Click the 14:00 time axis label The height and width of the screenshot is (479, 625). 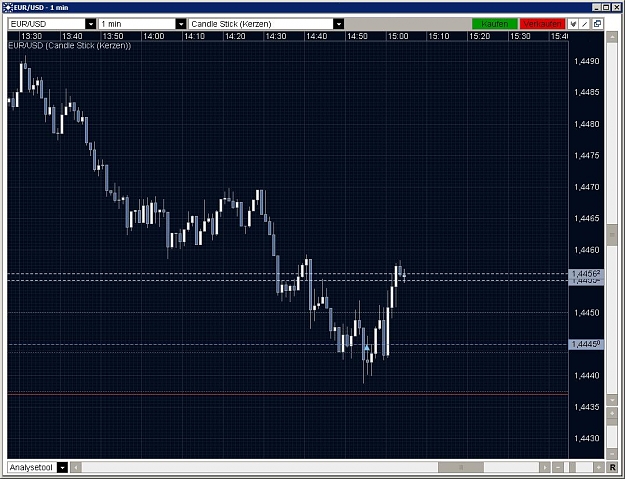(154, 36)
